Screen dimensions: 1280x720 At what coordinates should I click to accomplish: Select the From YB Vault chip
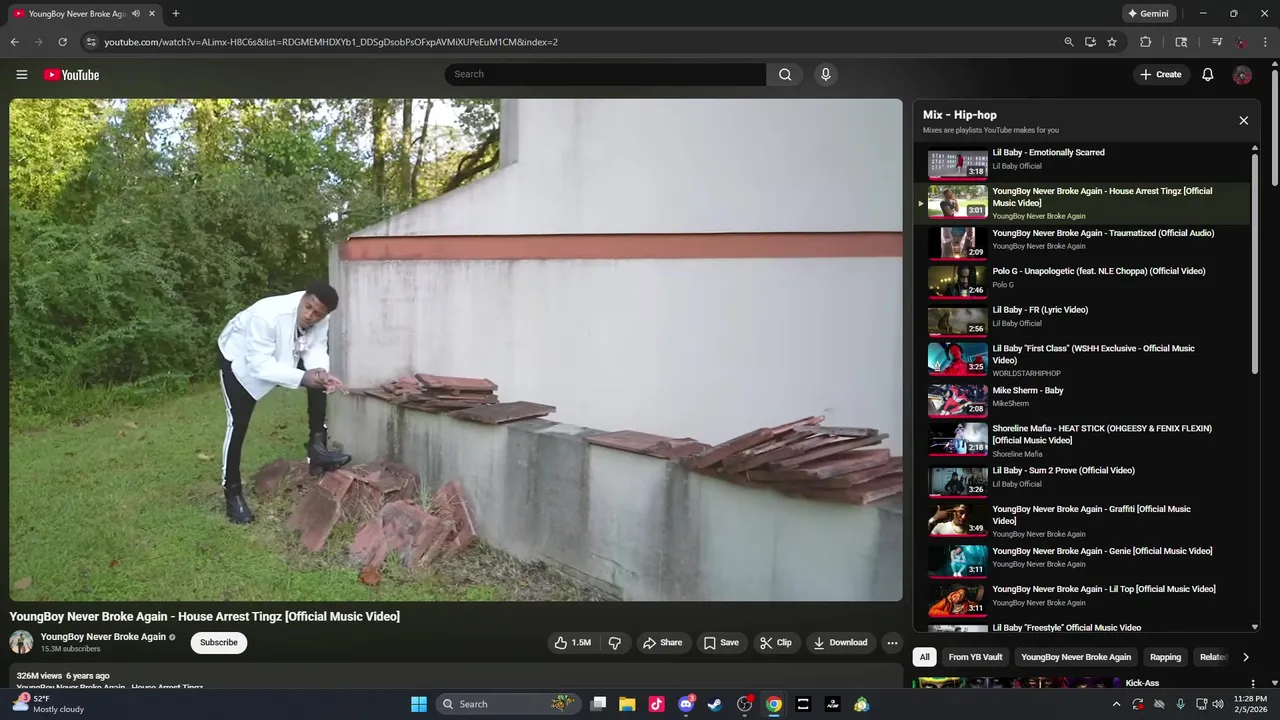[975, 657]
